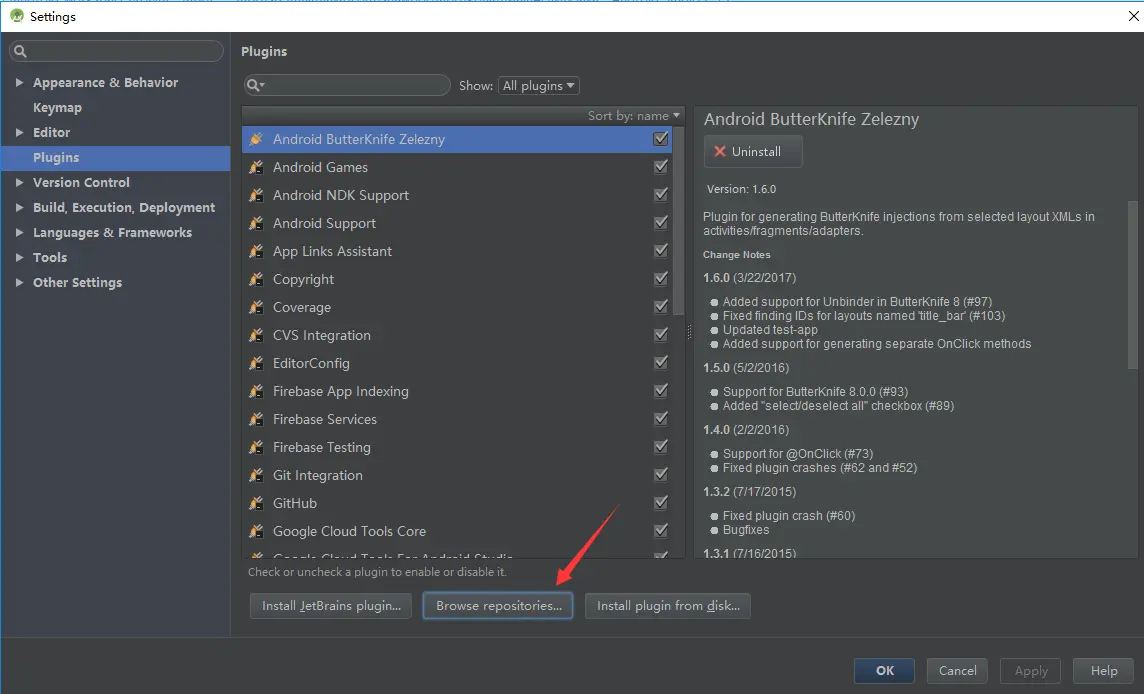The width and height of the screenshot is (1144, 694).
Task: Click the Copyright plugin icon
Action: point(256,279)
